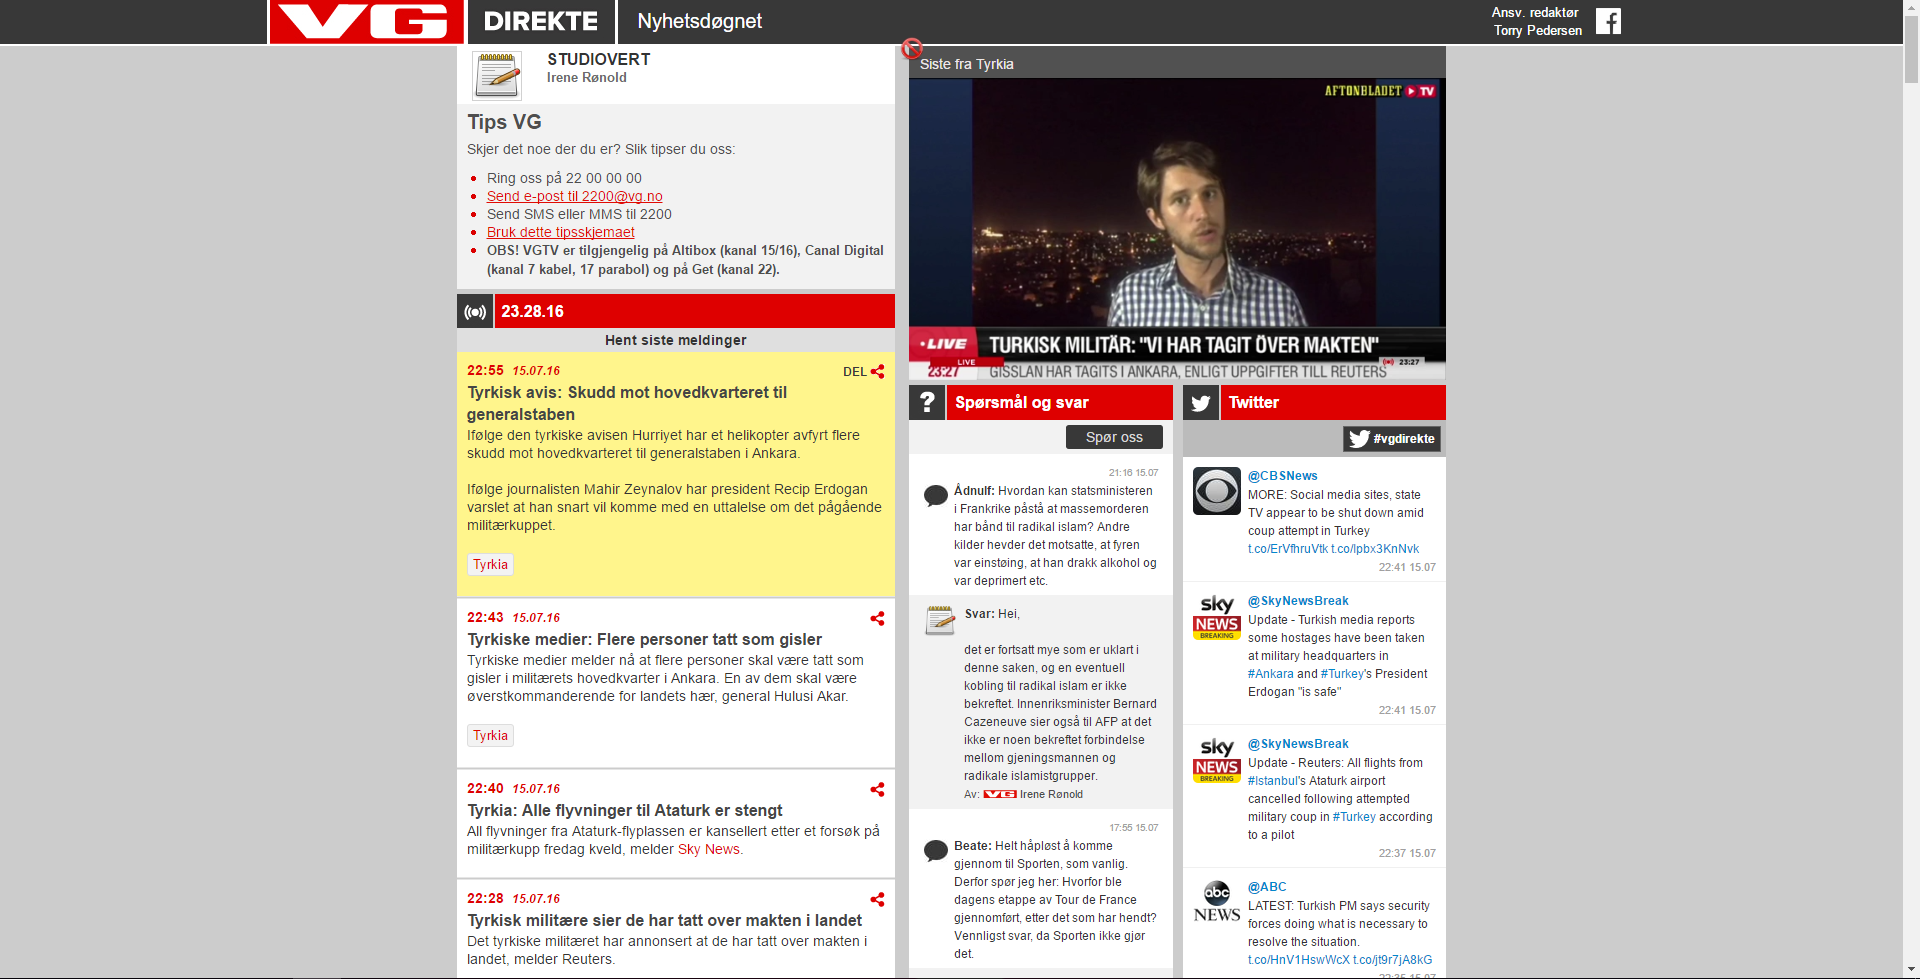Open headline Tyrkisk militære sier de har tatt over
This screenshot has width=1920, height=979.
pyautogui.click(x=664, y=921)
